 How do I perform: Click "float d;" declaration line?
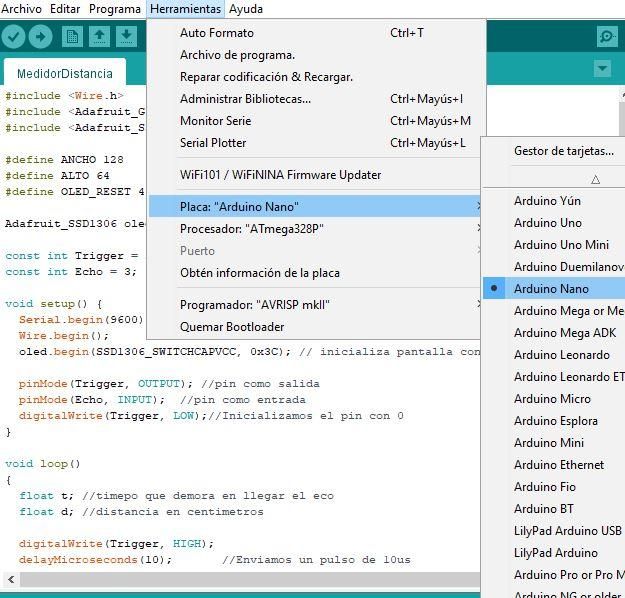click(x=46, y=512)
